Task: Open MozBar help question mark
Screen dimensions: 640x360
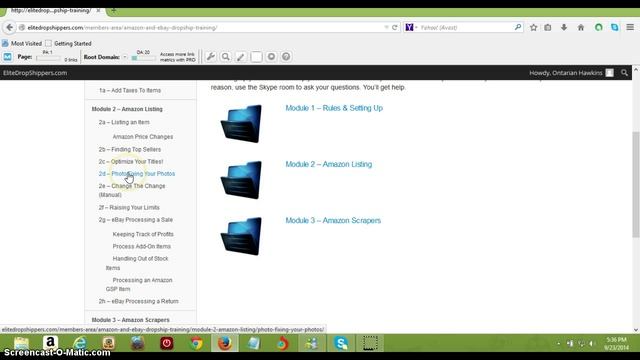Action: click(286, 57)
